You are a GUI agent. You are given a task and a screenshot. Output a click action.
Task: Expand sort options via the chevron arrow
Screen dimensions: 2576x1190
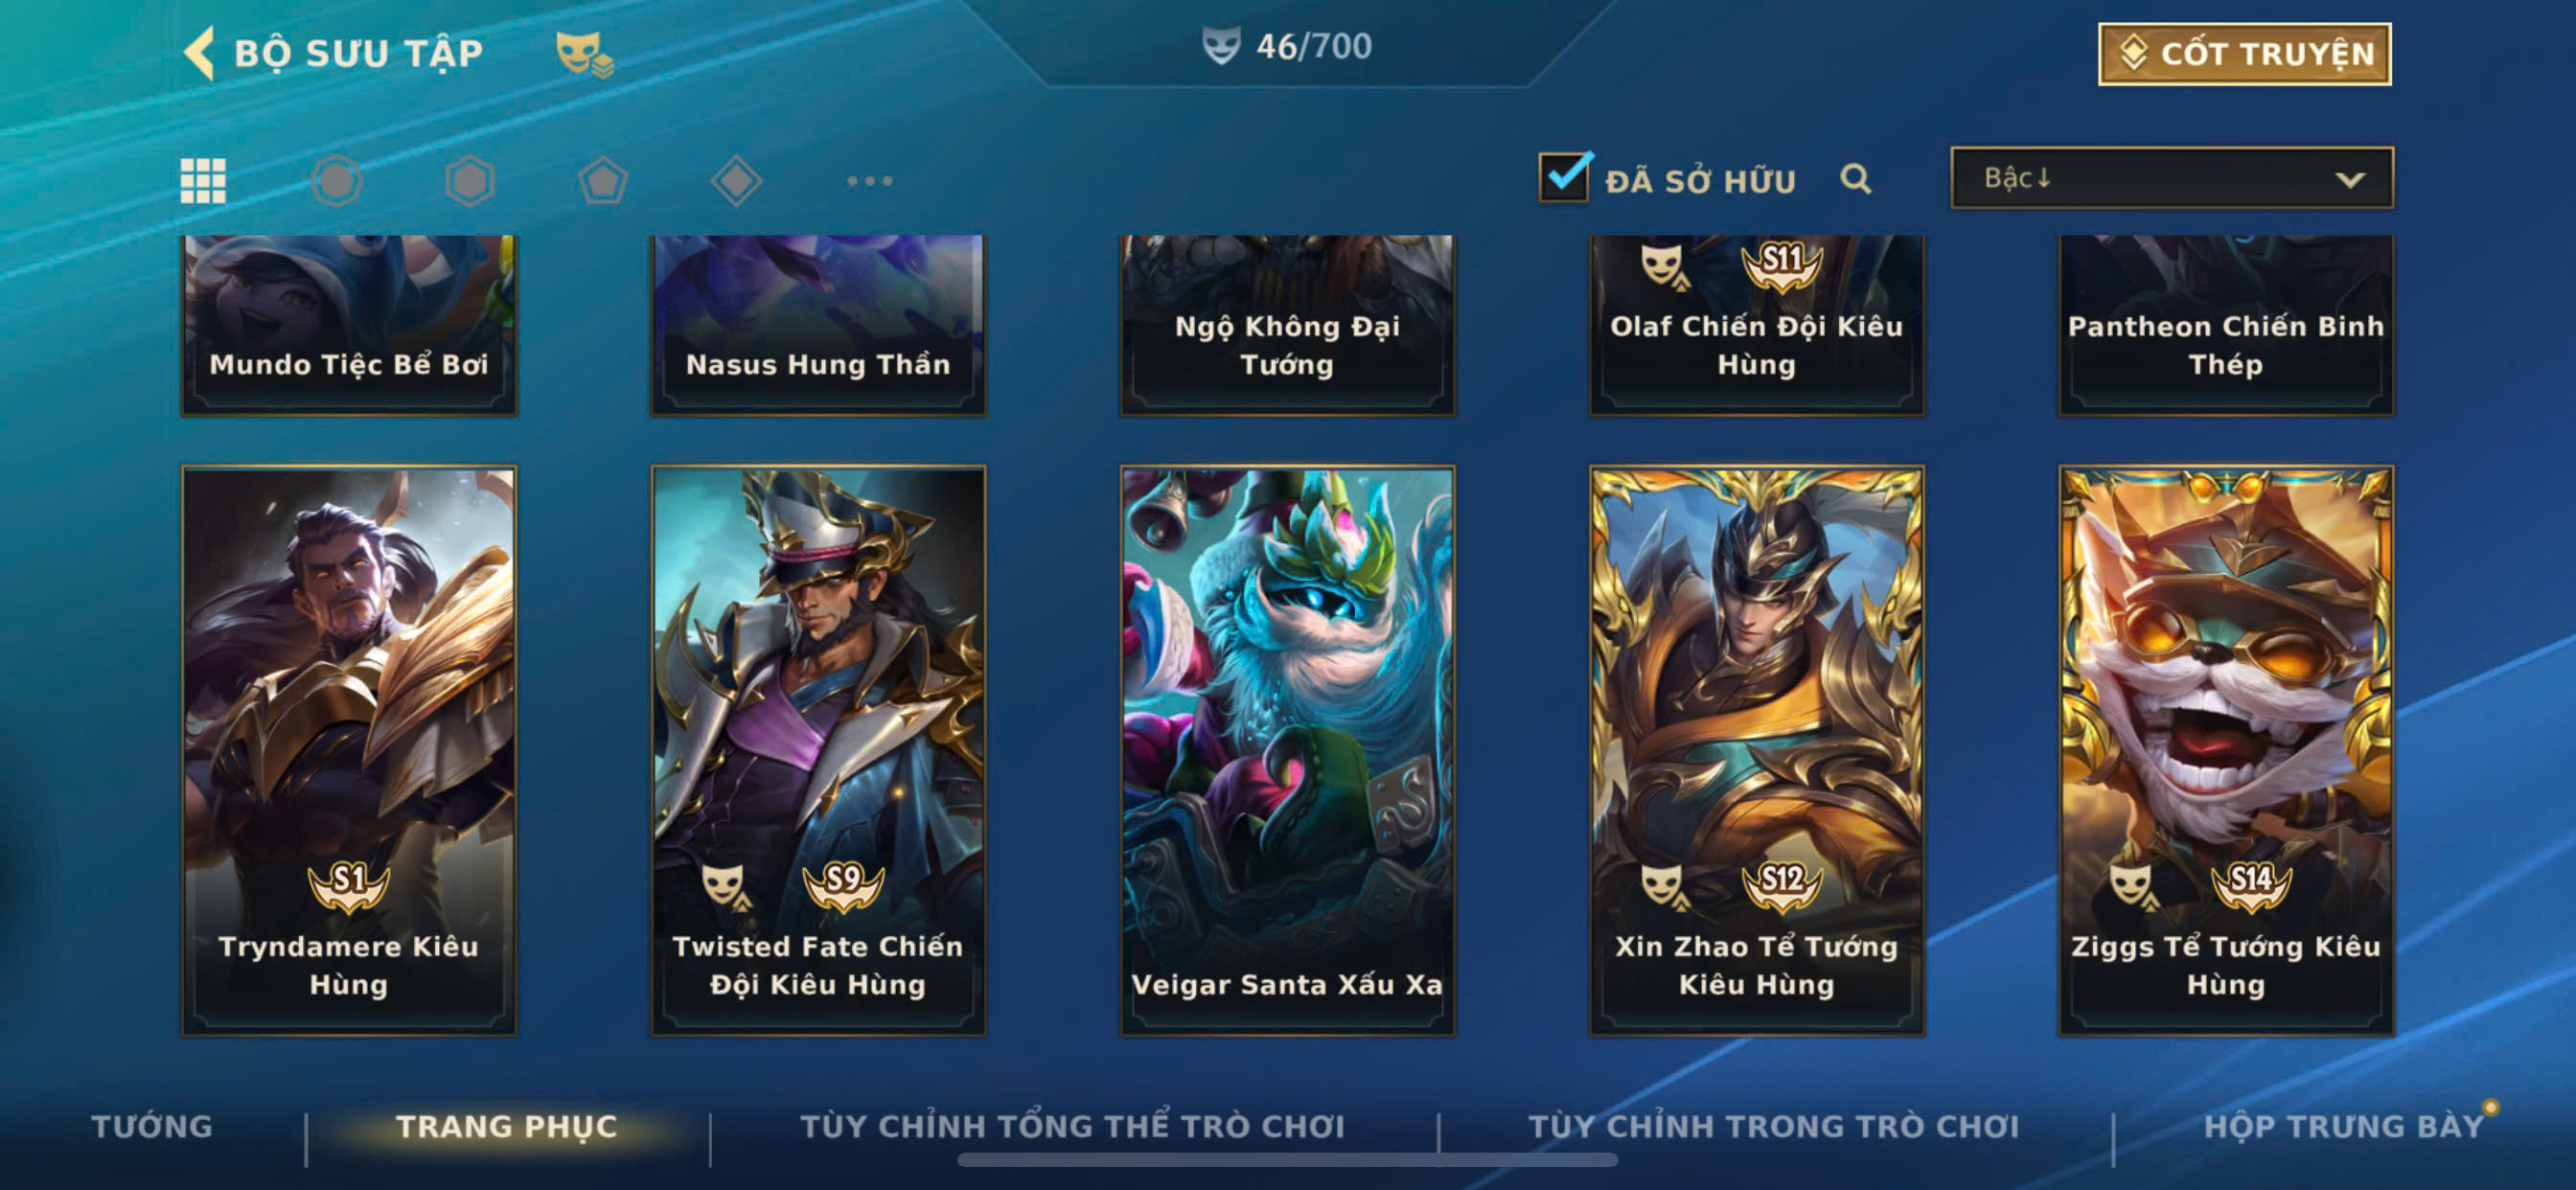(2350, 180)
